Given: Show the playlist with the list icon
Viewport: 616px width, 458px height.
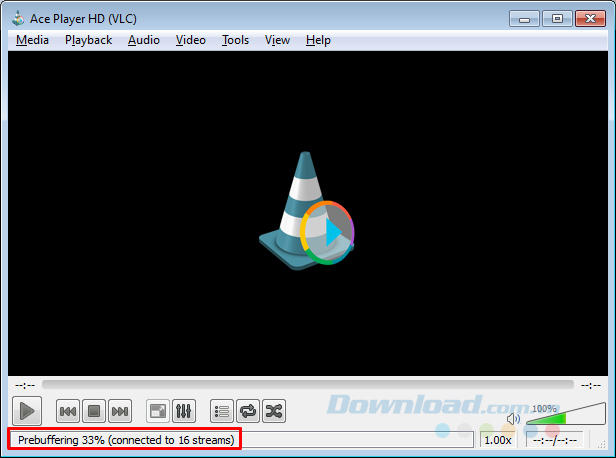Looking at the screenshot, I should pyautogui.click(x=222, y=411).
